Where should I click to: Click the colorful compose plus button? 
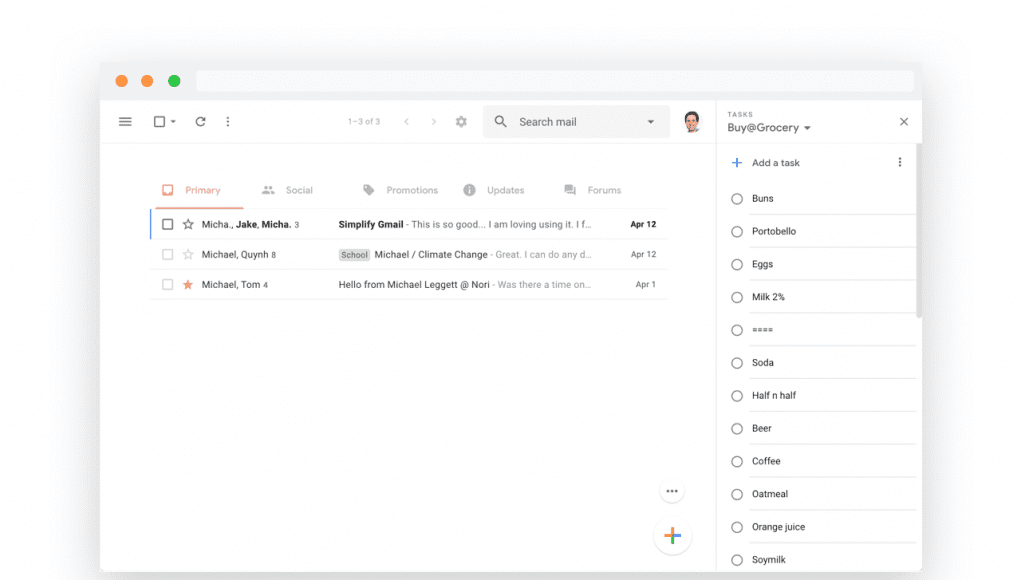(673, 536)
